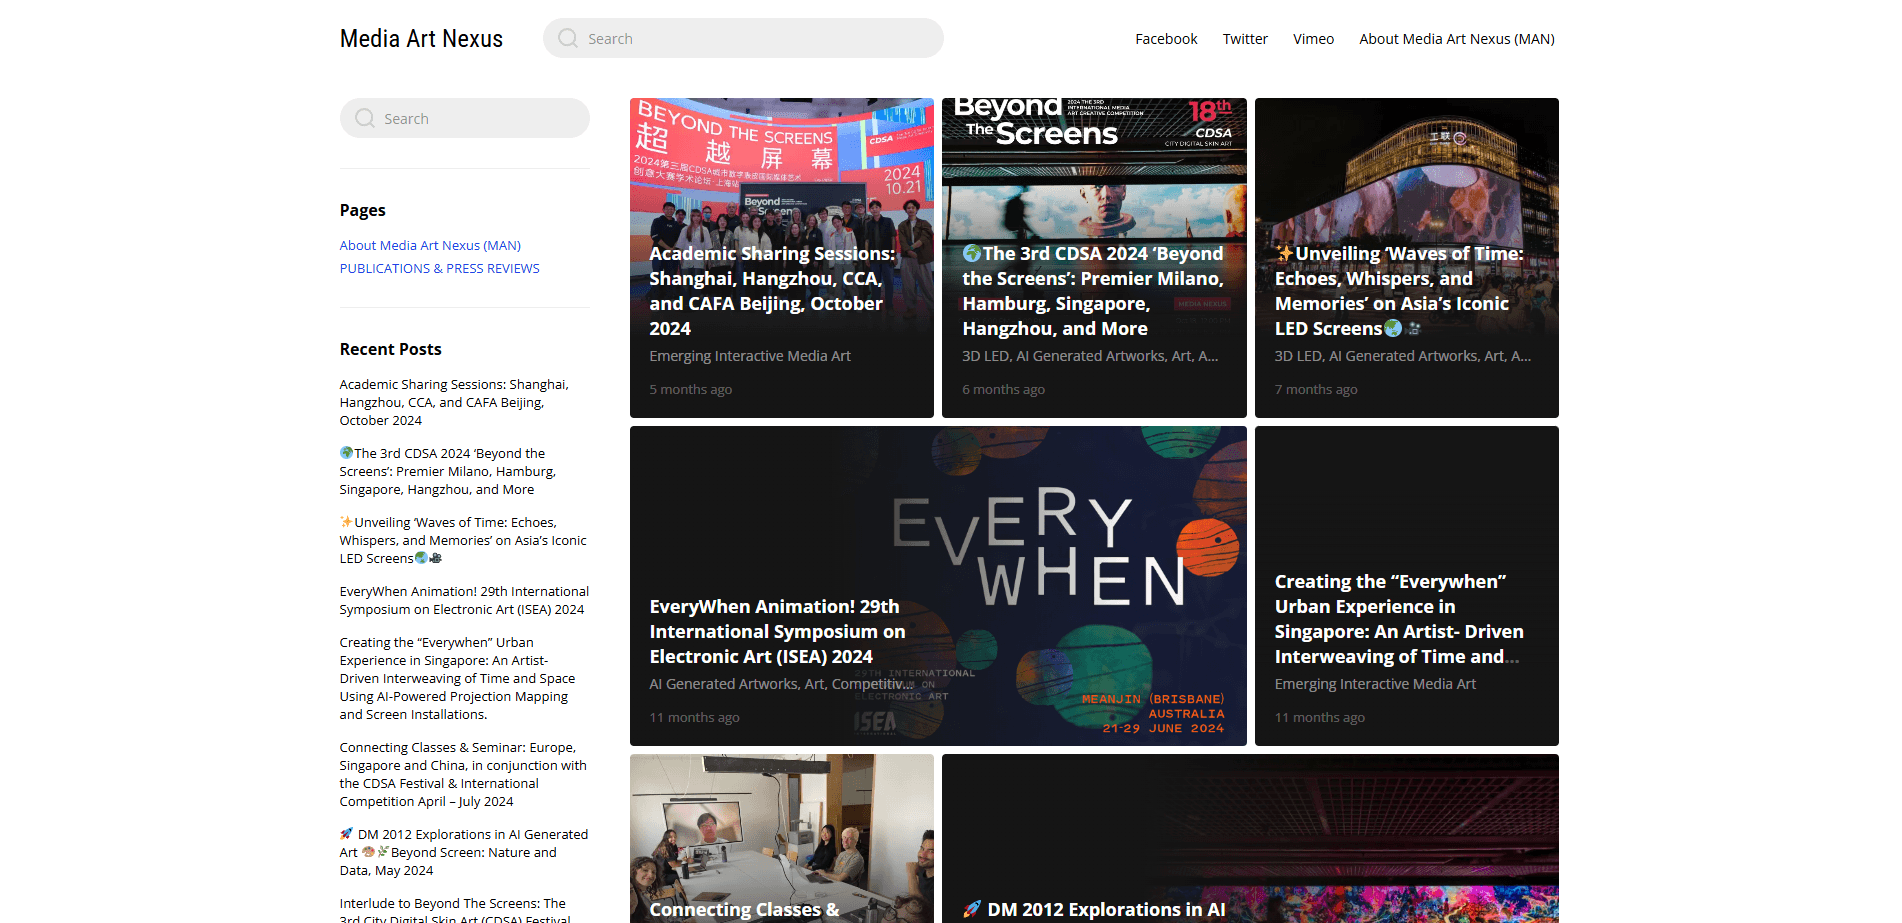Open card title Unveiling 'Waves of Time'

[1399, 291]
